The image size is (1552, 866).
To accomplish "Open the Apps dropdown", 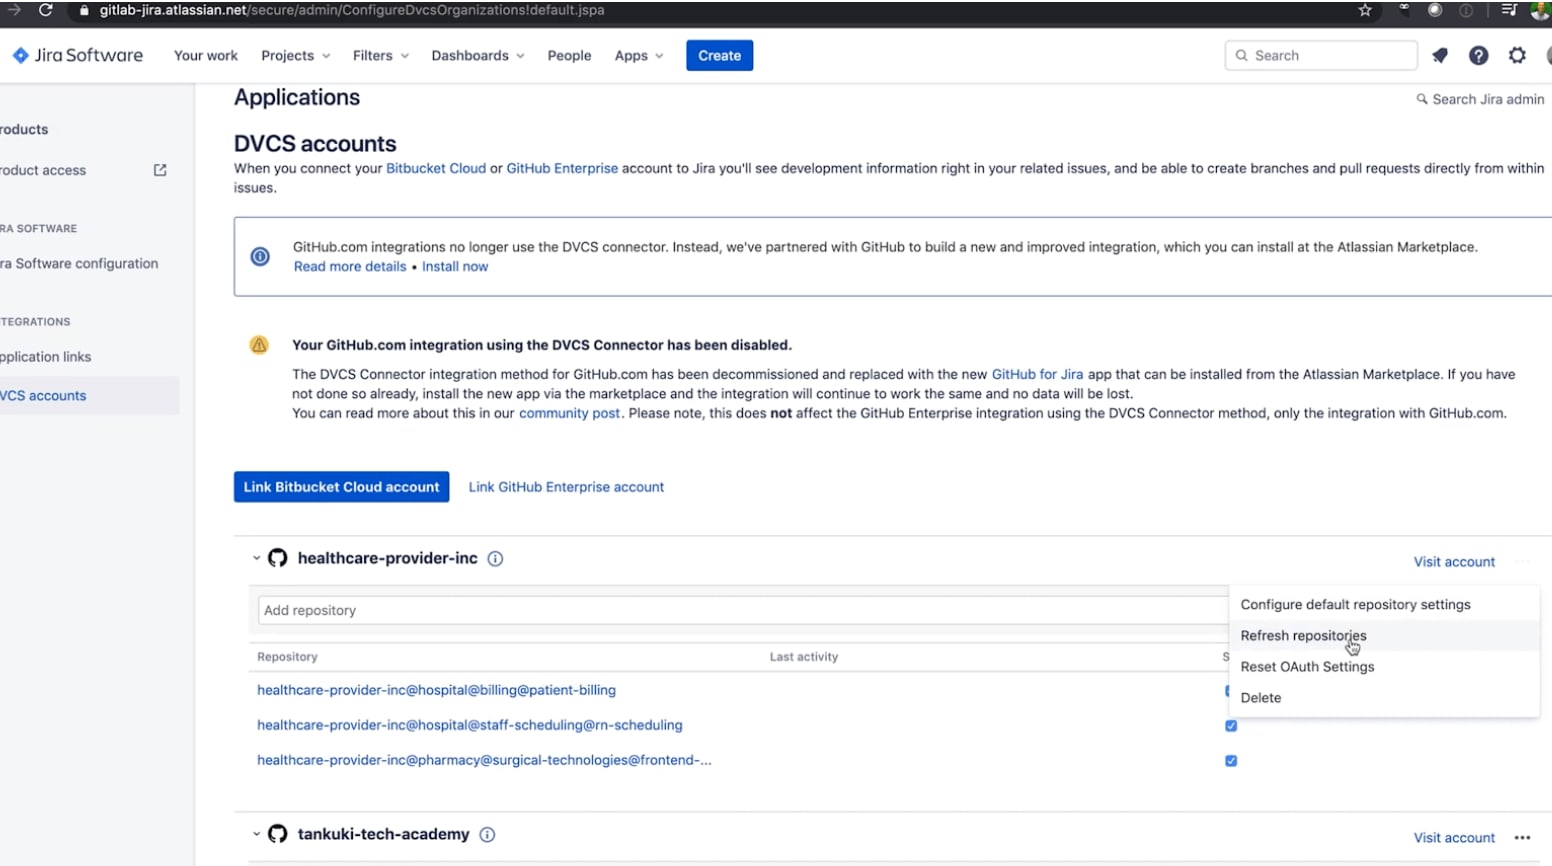I will click(638, 56).
